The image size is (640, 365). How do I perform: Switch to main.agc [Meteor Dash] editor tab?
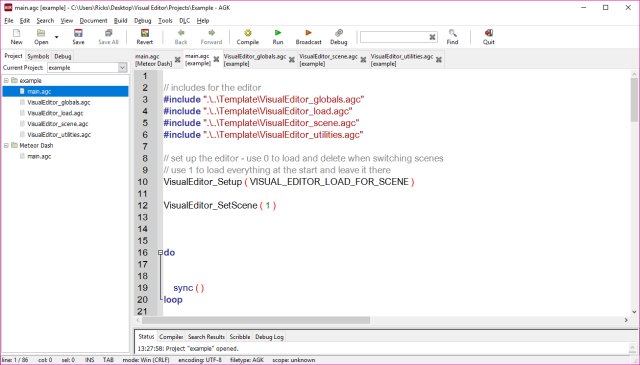tap(153, 60)
